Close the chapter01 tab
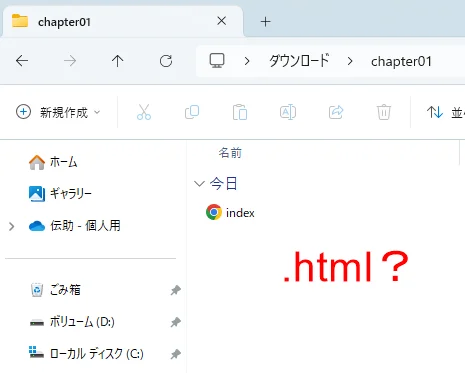 click(221, 21)
